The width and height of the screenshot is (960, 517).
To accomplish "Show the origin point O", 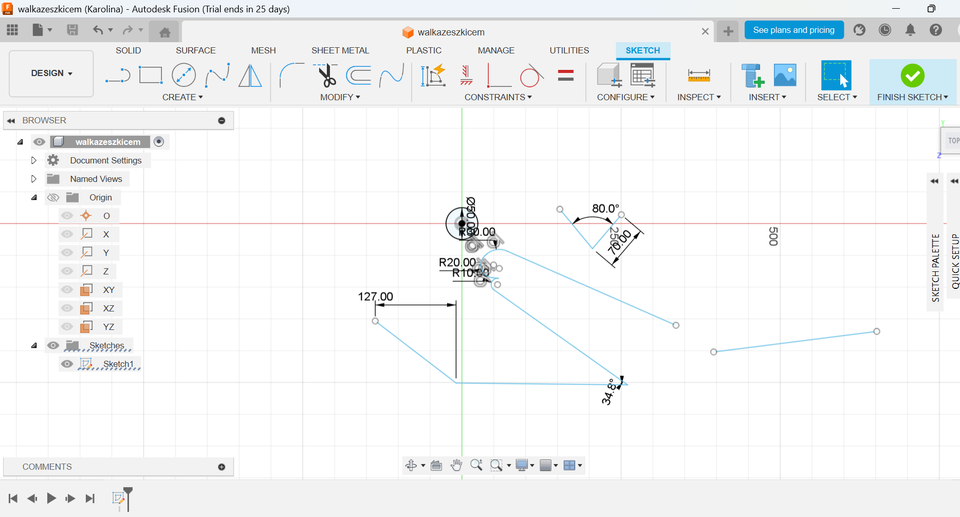I will (x=67, y=216).
